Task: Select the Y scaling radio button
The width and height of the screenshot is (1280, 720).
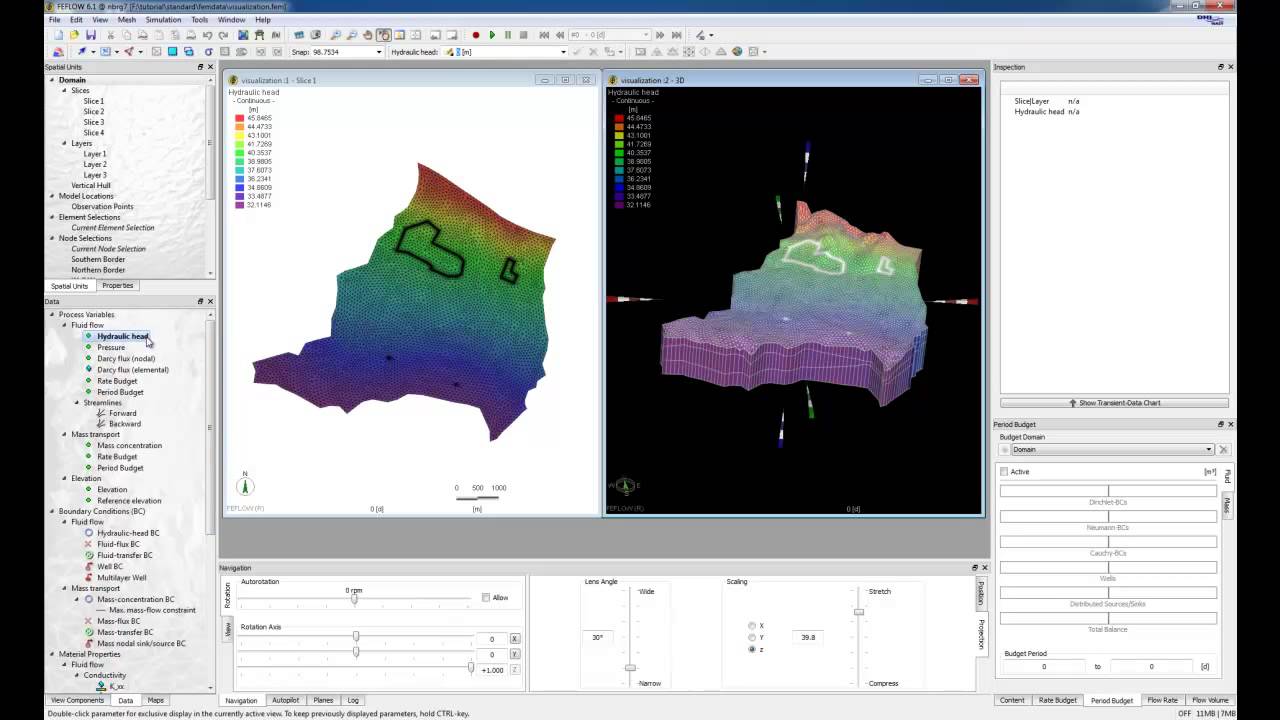Action: point(752,637)
